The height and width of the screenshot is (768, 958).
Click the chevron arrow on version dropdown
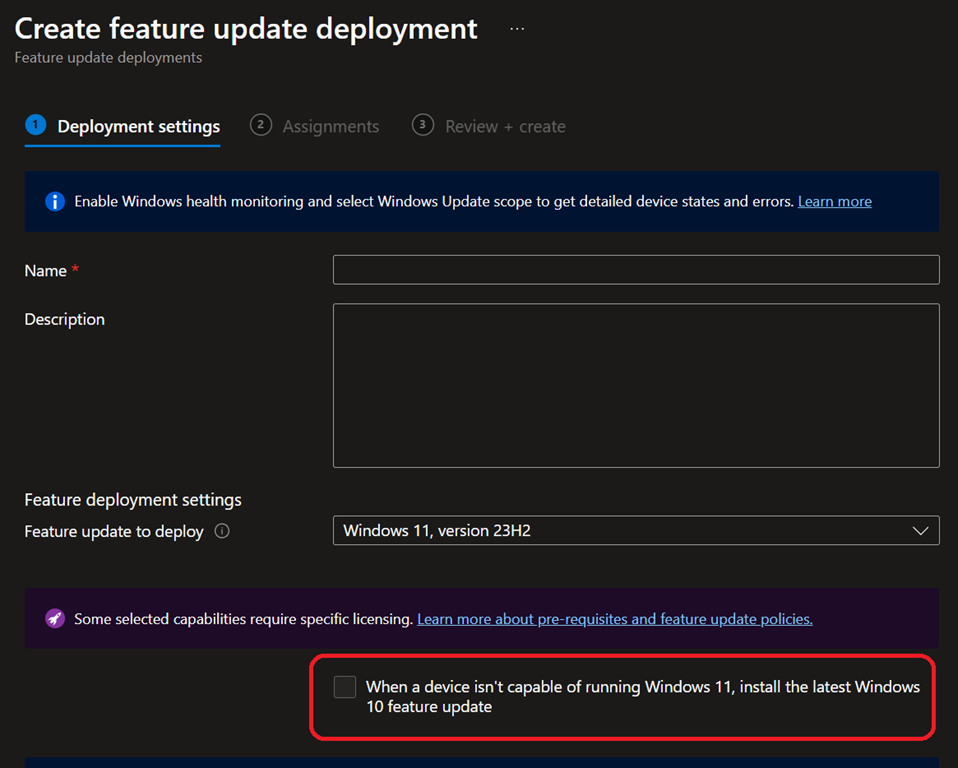tap(920, 531)
